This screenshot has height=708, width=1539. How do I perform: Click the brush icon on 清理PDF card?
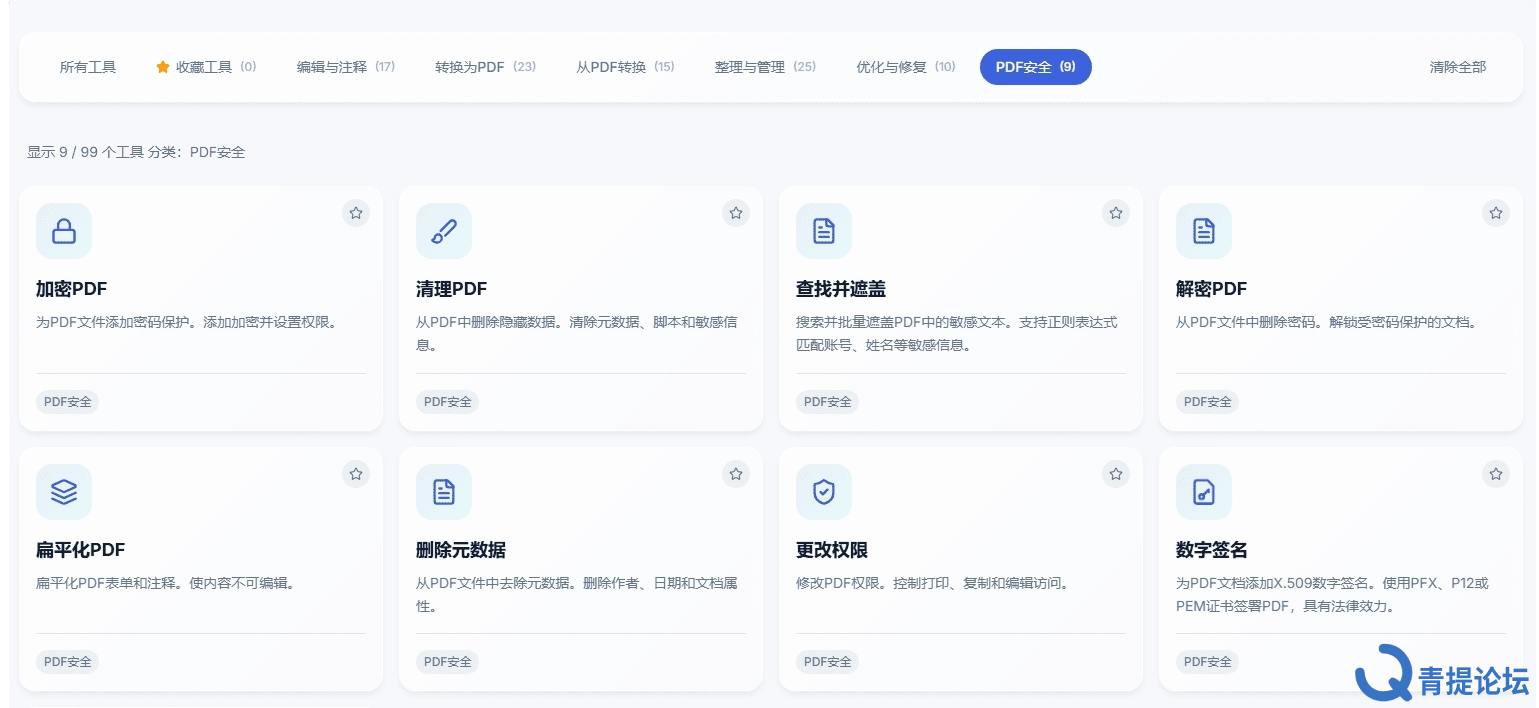[444, 231]
